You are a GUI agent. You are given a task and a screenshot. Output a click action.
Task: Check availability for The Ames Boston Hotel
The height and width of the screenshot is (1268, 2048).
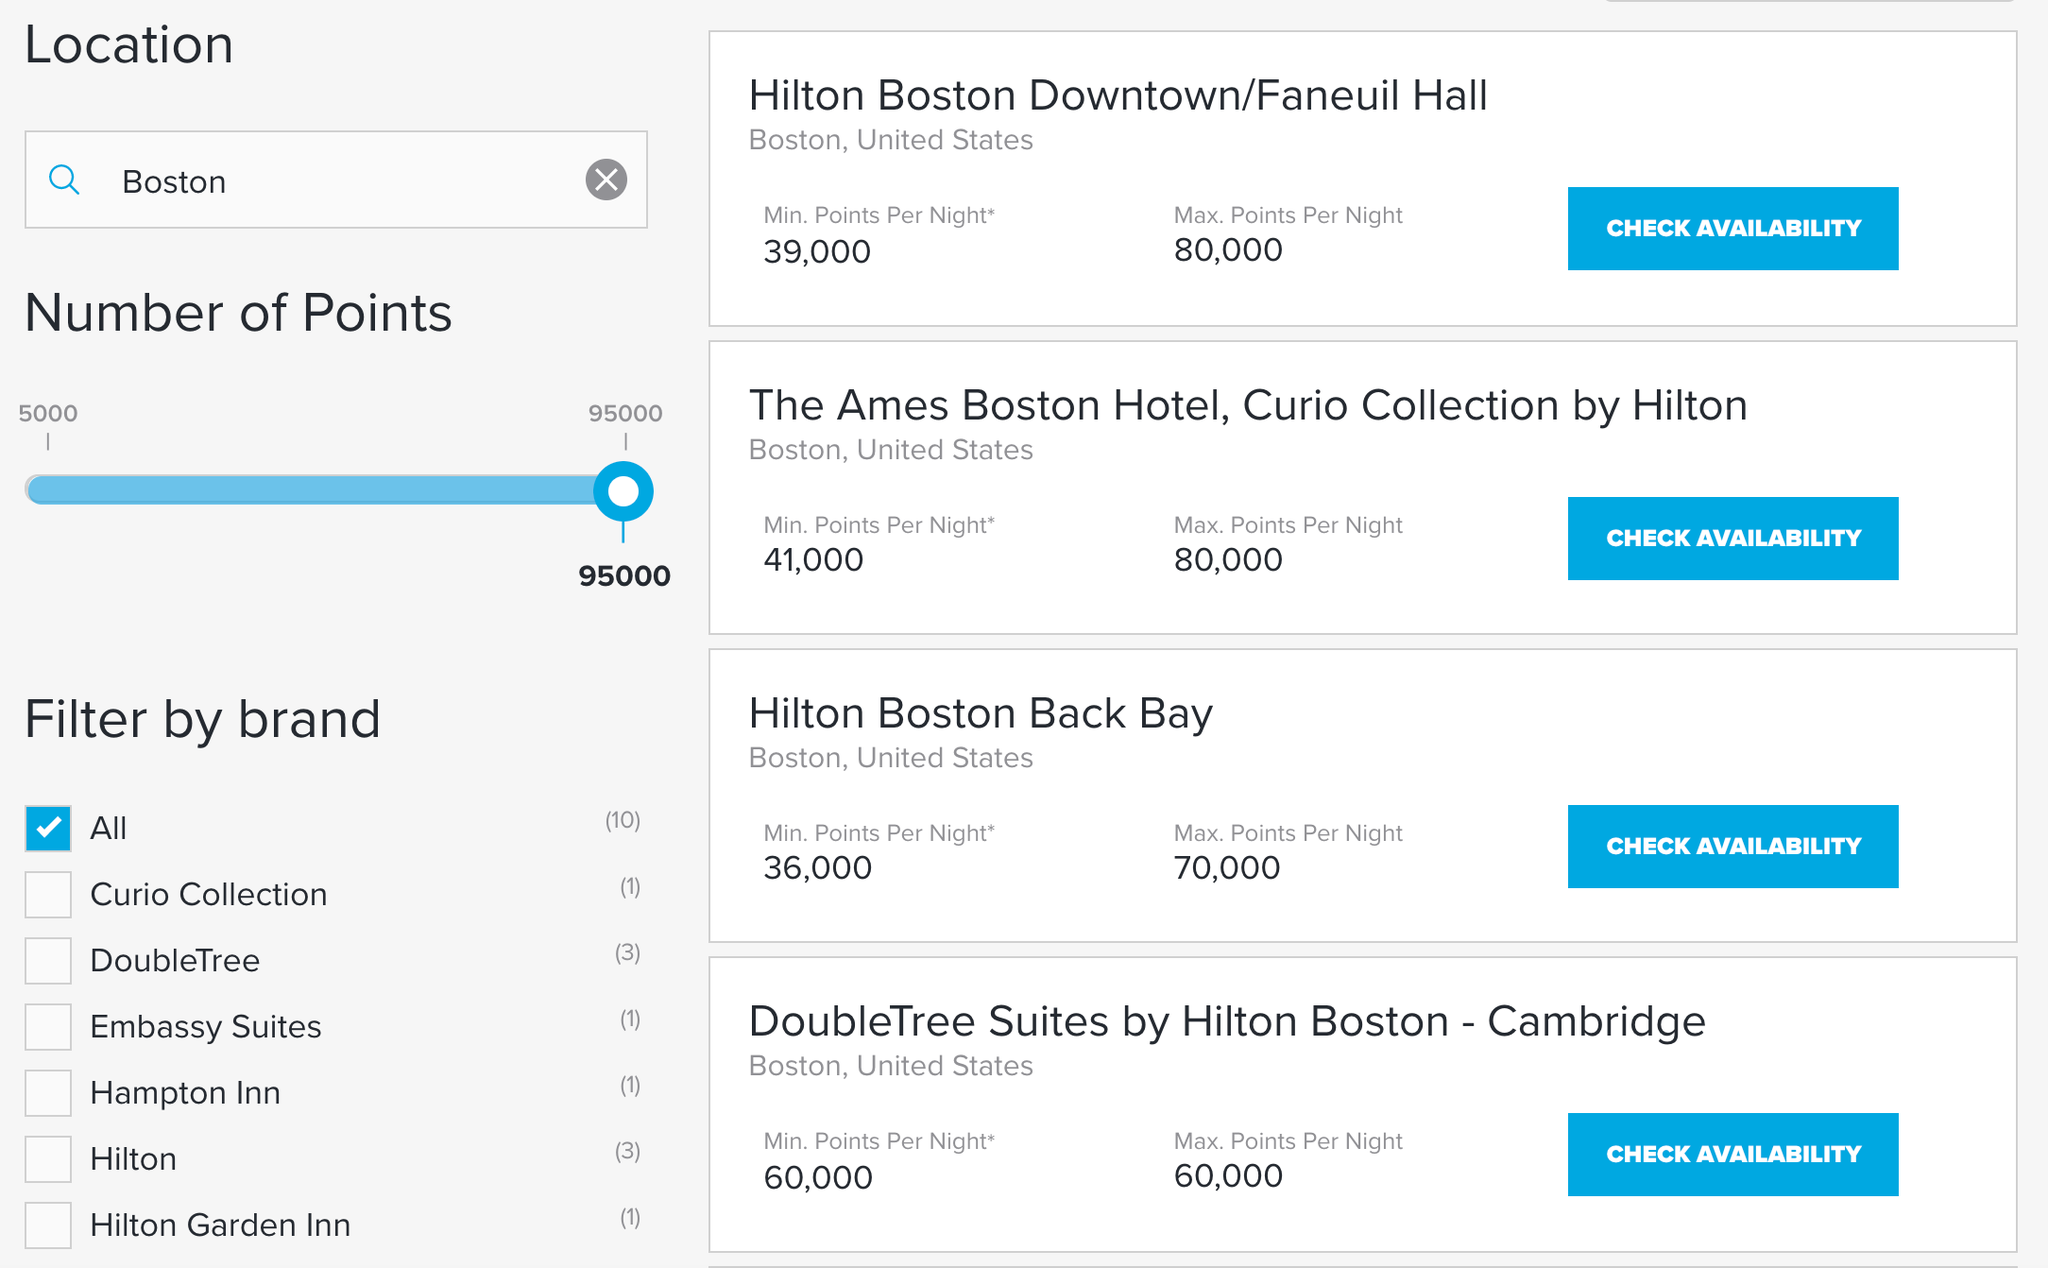1732,538
